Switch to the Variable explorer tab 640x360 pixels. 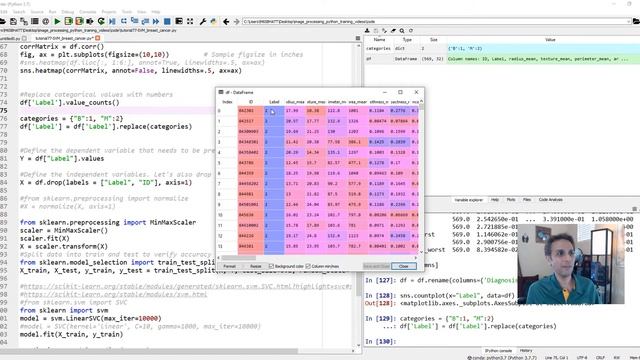click(468, 200)
